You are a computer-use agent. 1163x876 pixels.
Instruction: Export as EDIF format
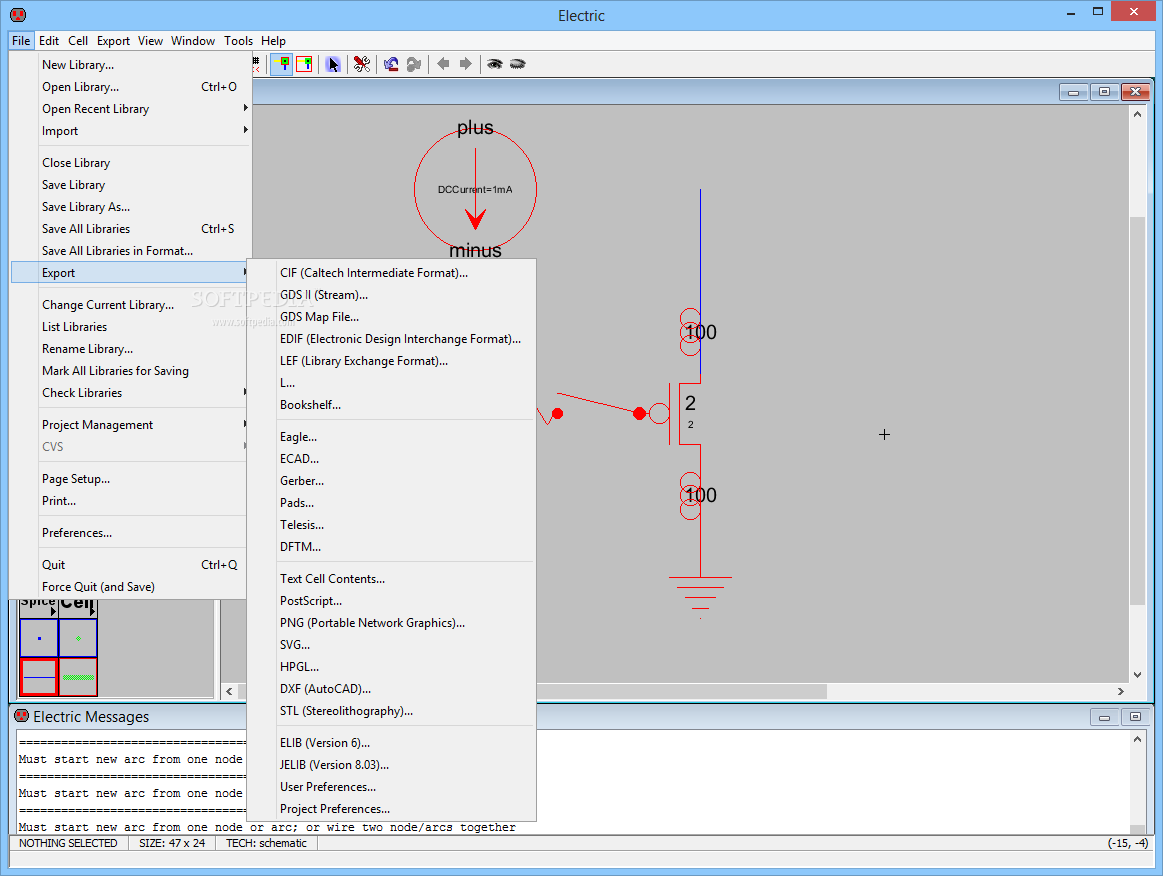tap(391, 338)
